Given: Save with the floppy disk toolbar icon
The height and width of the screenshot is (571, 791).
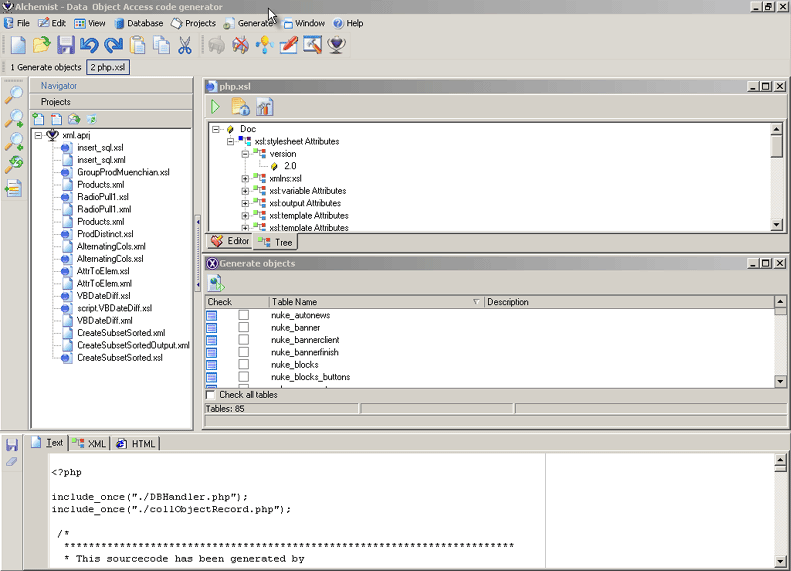Looking at the screenshot, I should [x=66, y=45].
